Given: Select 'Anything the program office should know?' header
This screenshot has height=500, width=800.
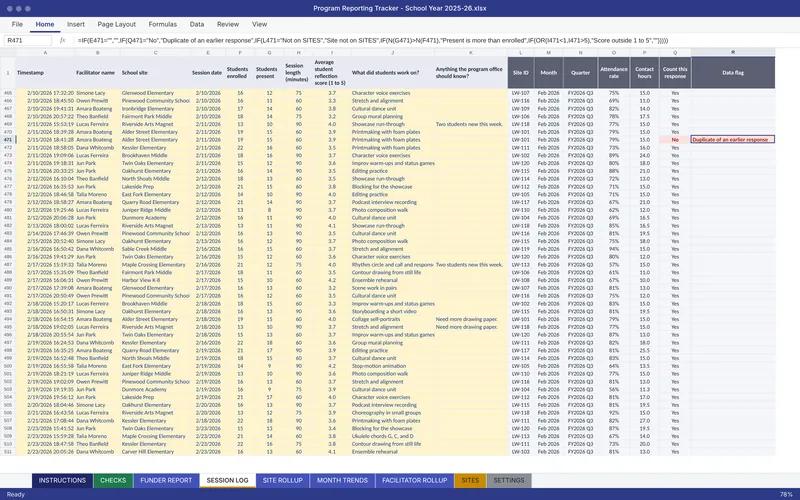Looking at the screenshot, I should (471, 72).
